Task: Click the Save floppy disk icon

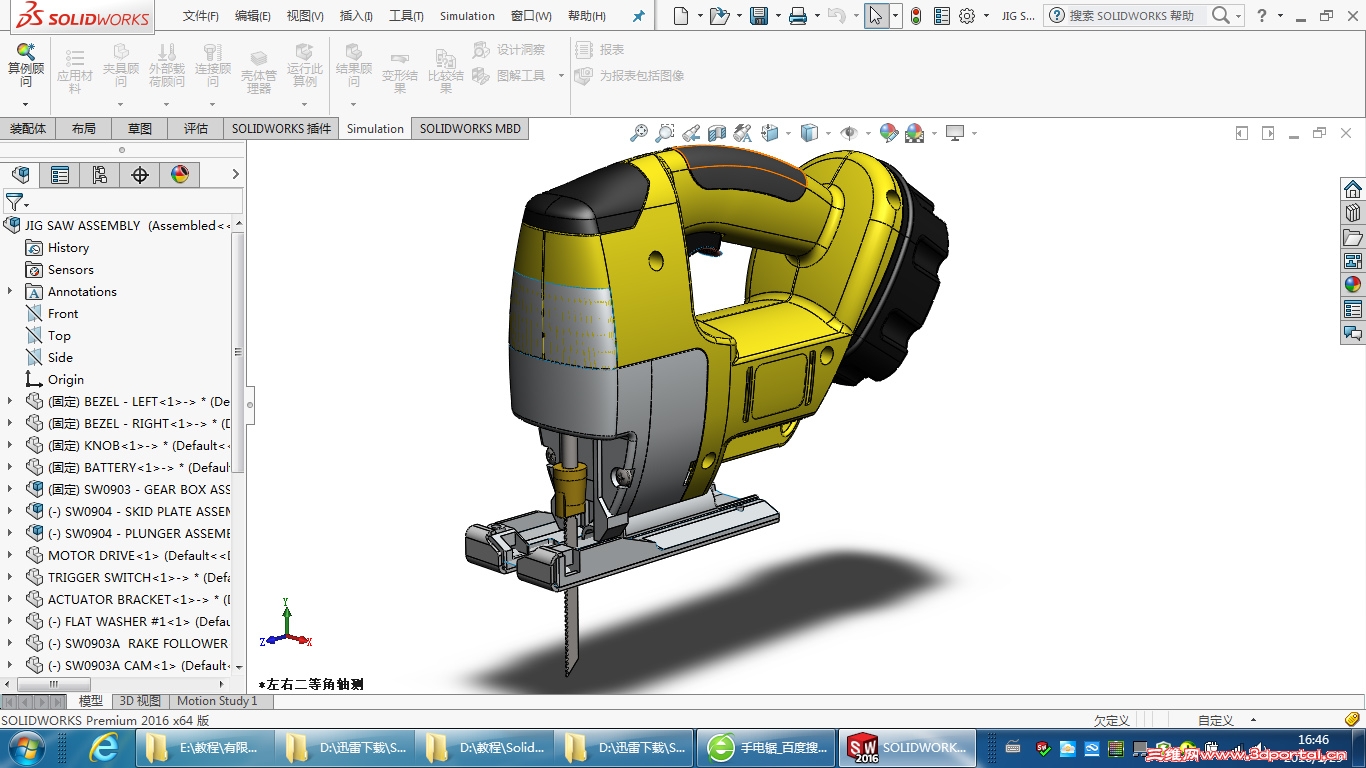Action: [x=759, y=16]
